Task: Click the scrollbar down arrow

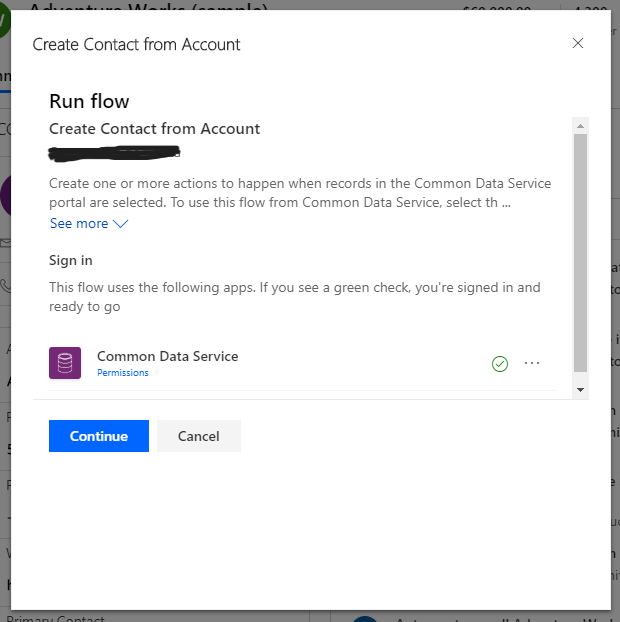Action: (x=580, y=388)
